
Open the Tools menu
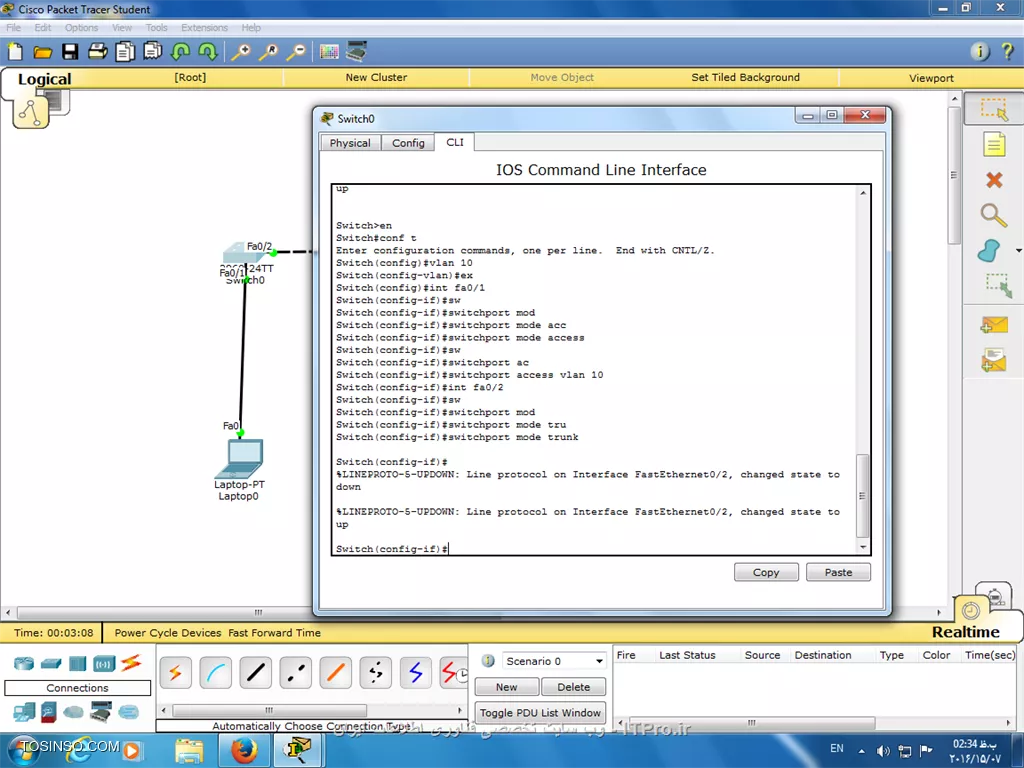pos(156,27)
